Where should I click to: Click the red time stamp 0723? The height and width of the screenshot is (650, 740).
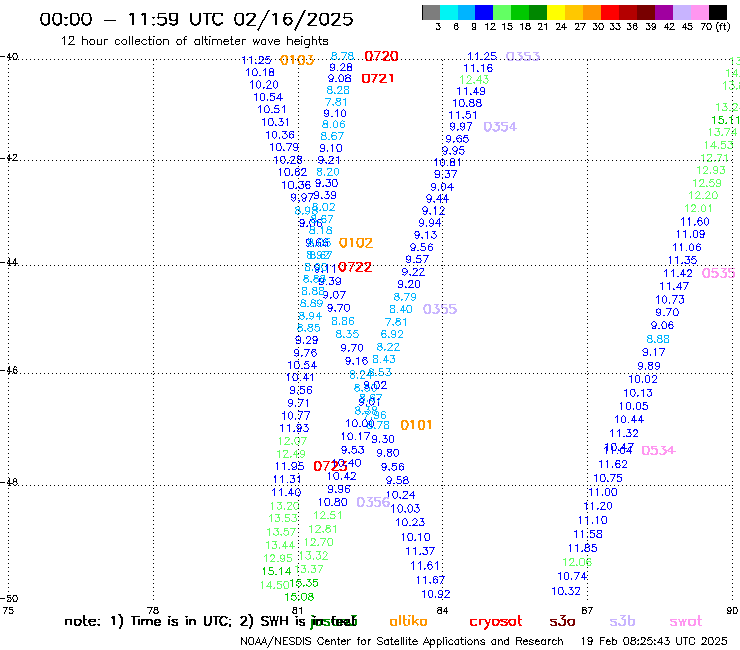330,466
